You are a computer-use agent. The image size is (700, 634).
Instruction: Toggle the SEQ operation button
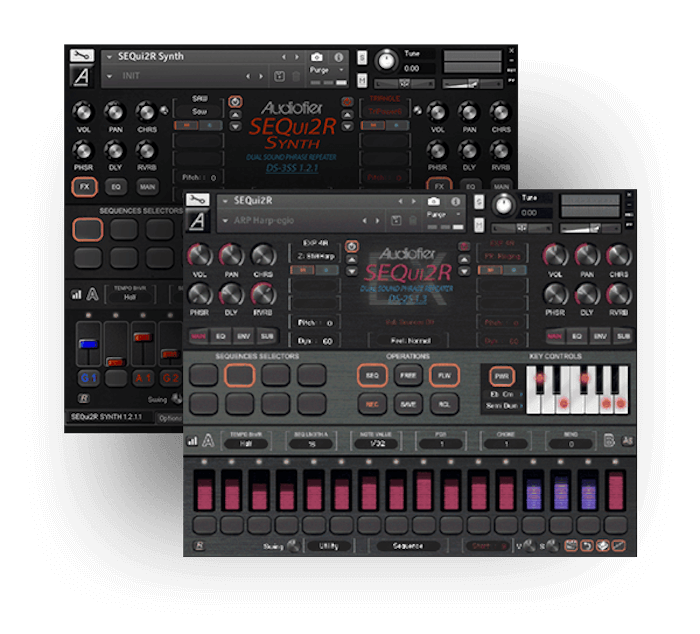(x=372, y=376)
